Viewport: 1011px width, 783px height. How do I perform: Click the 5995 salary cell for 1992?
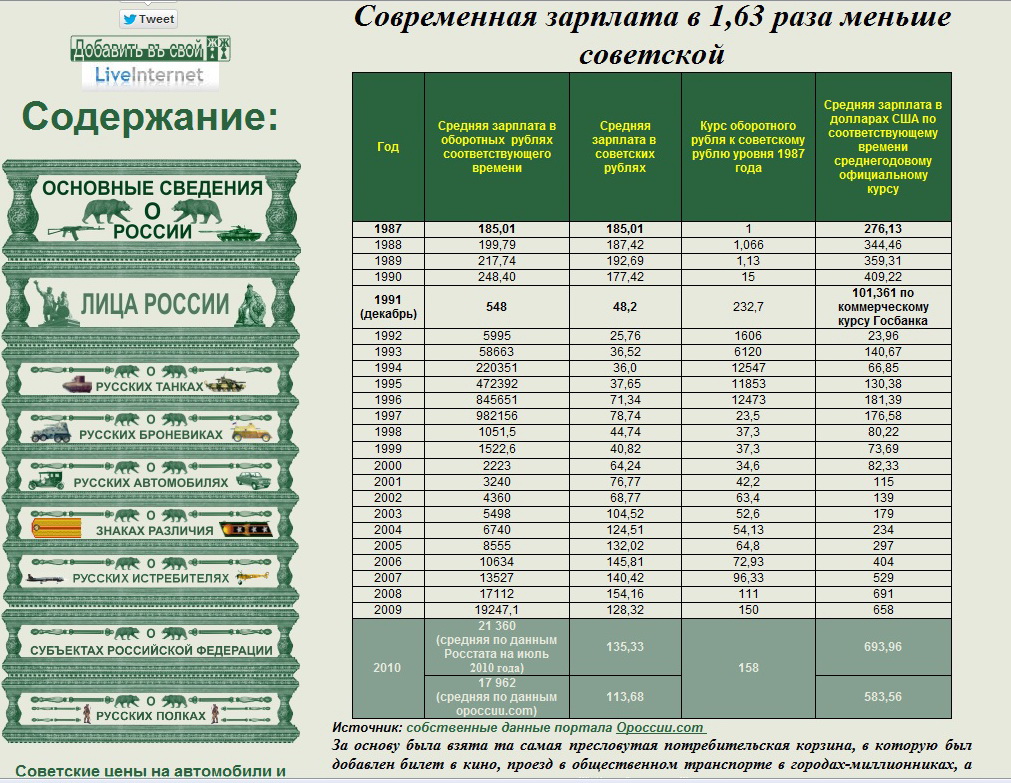496,336
